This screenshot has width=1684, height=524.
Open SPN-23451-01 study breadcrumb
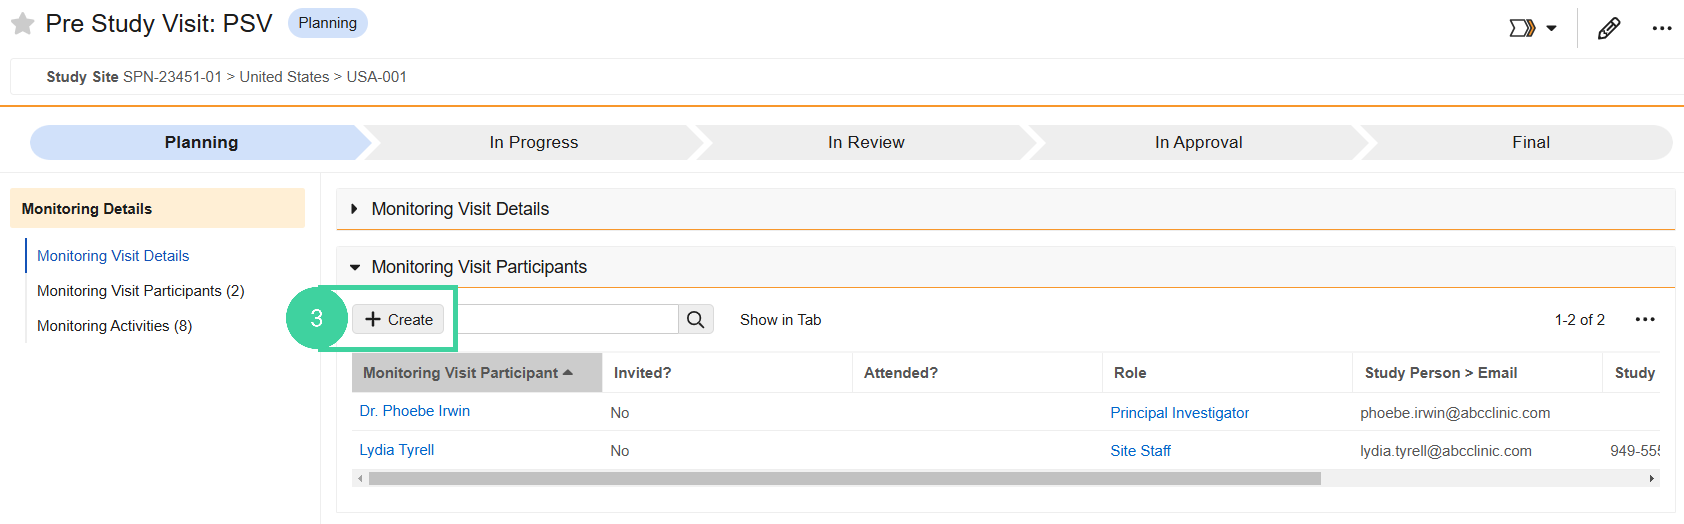point(172,77)
